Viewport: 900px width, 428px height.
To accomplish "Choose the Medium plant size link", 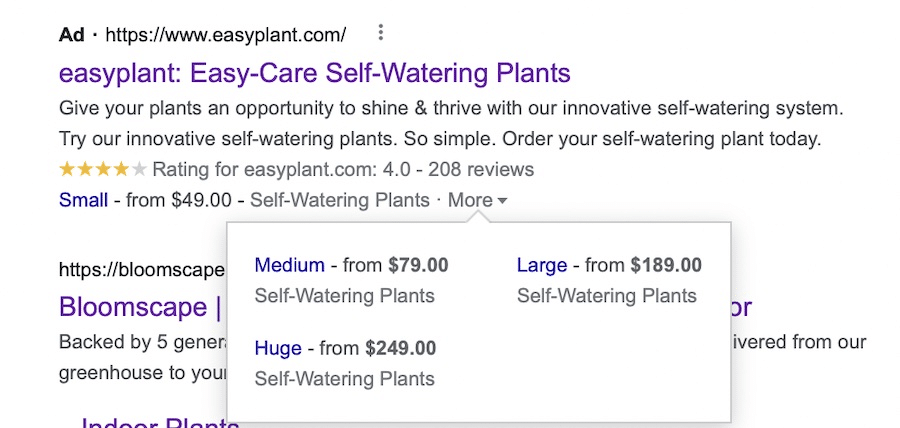I will pyautogui.click(x=290, y=265).
